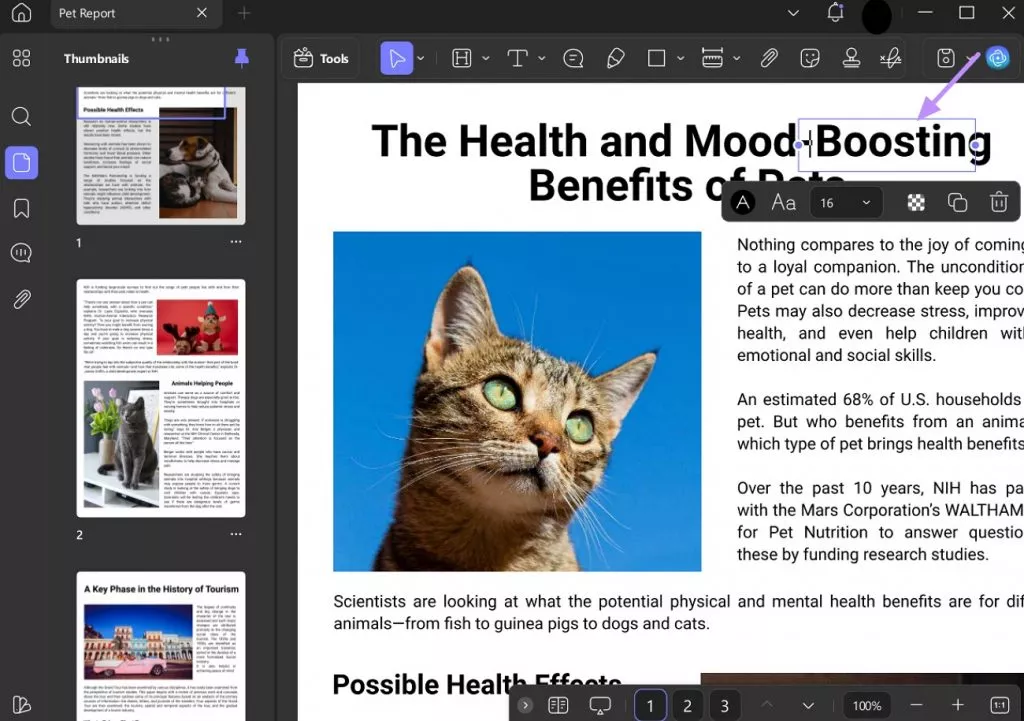Open the Bookmarks panel in sidebar
1024x721 pixels.
coord(21,208)
